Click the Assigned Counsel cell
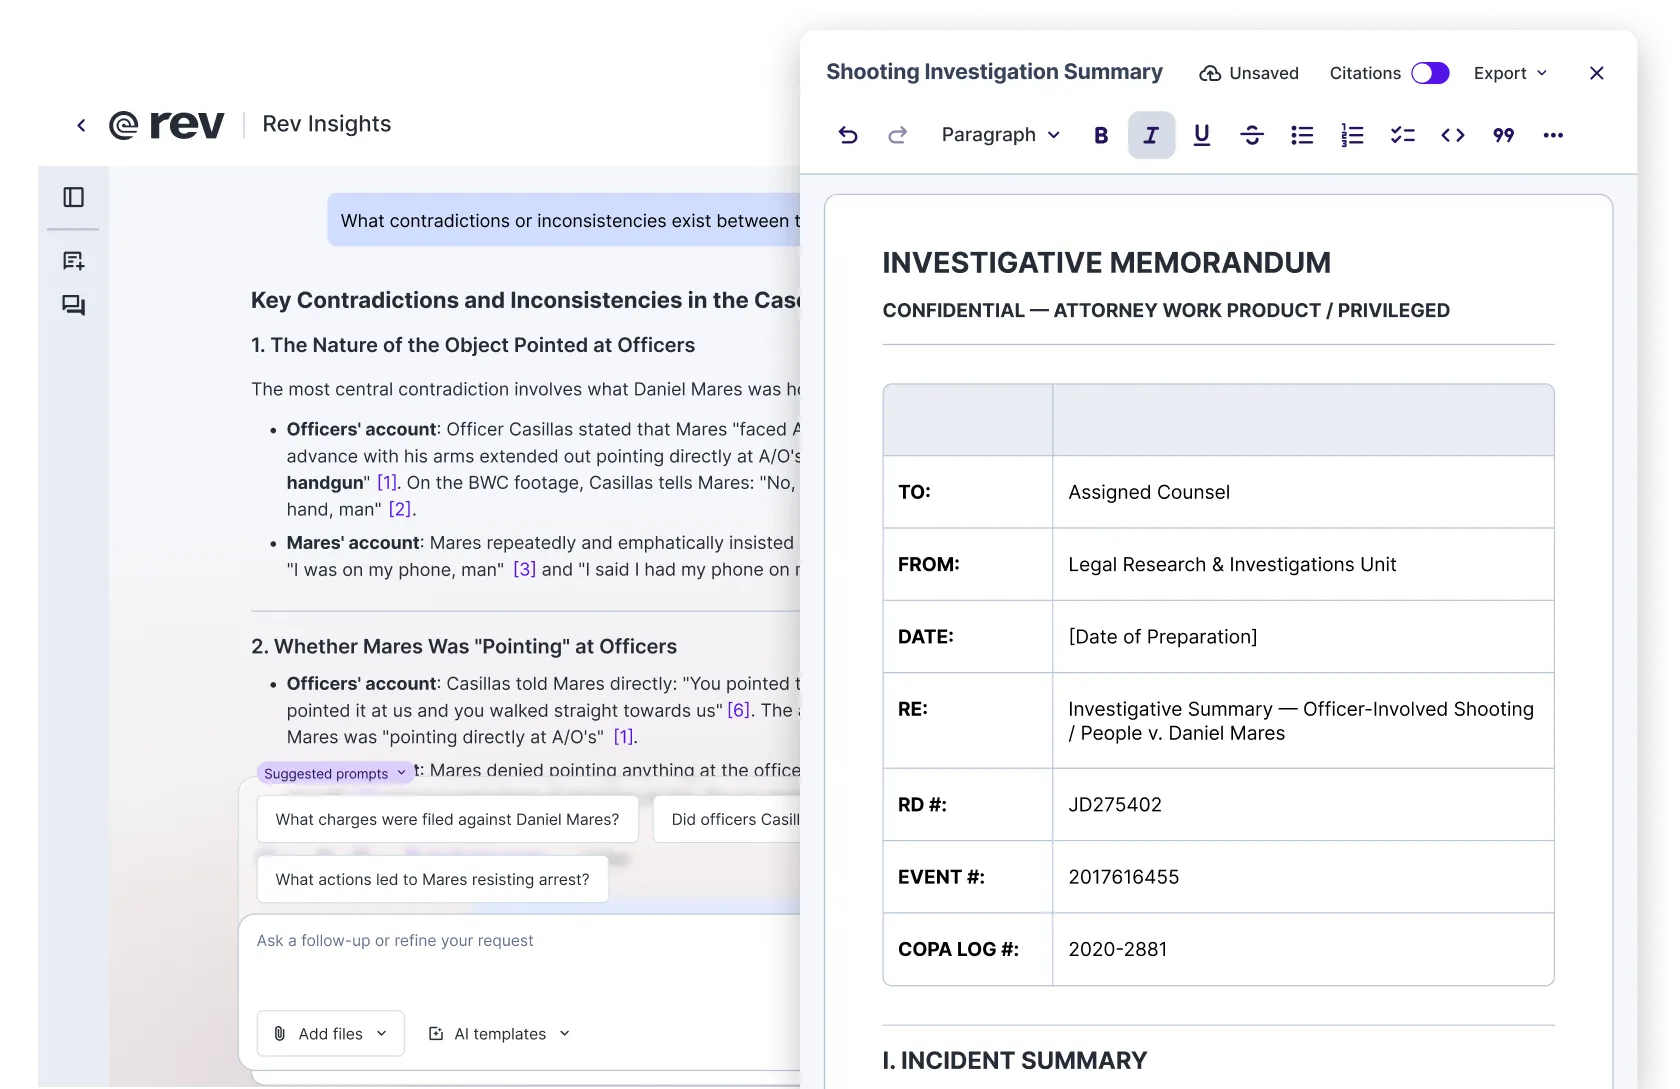The height and width of the screenshot is (1089, 1680). point(1303,492)
